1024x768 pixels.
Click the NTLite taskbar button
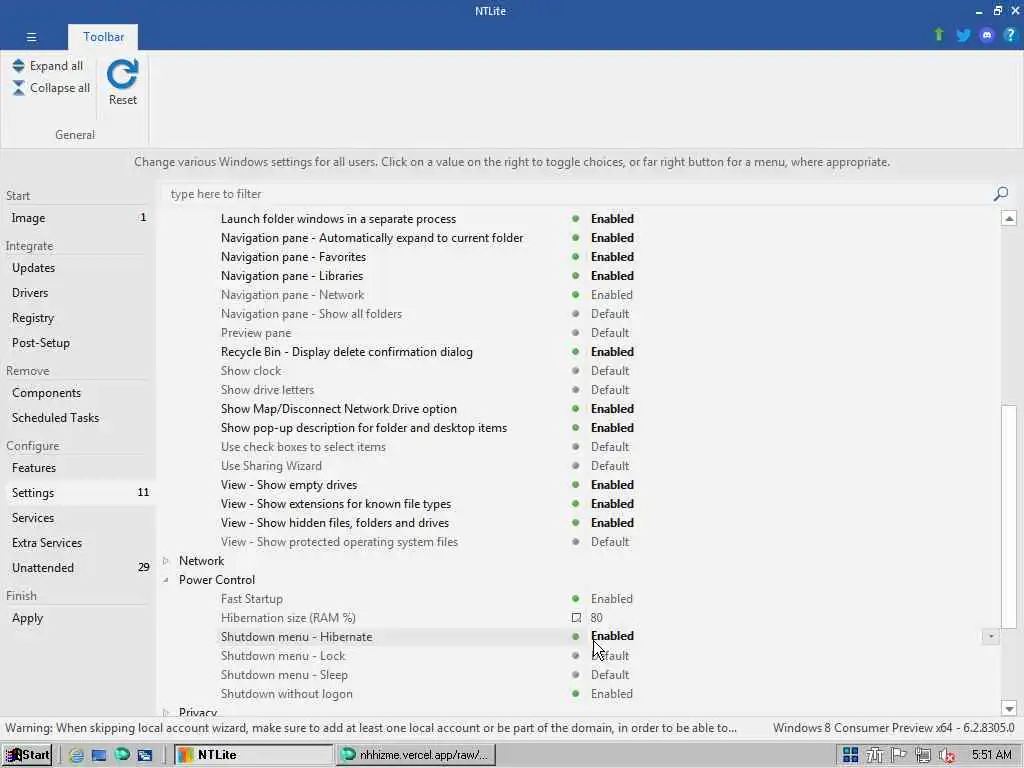pyautogui.click(x=253, y=755)
